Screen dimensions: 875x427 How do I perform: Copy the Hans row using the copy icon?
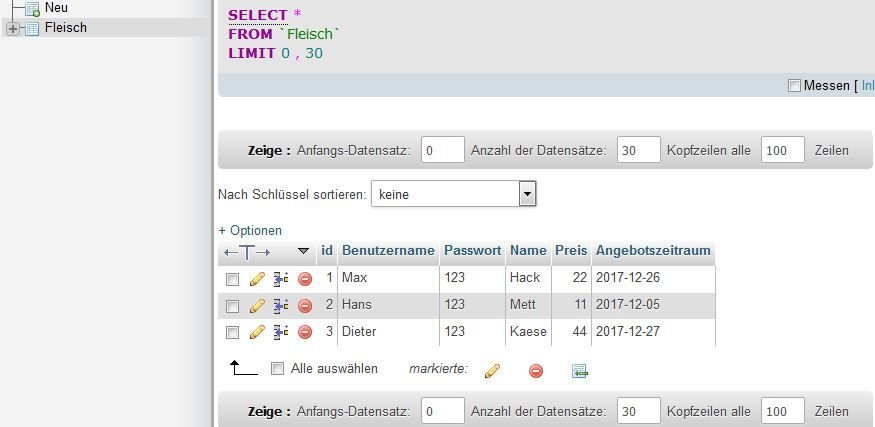point(281,305)
